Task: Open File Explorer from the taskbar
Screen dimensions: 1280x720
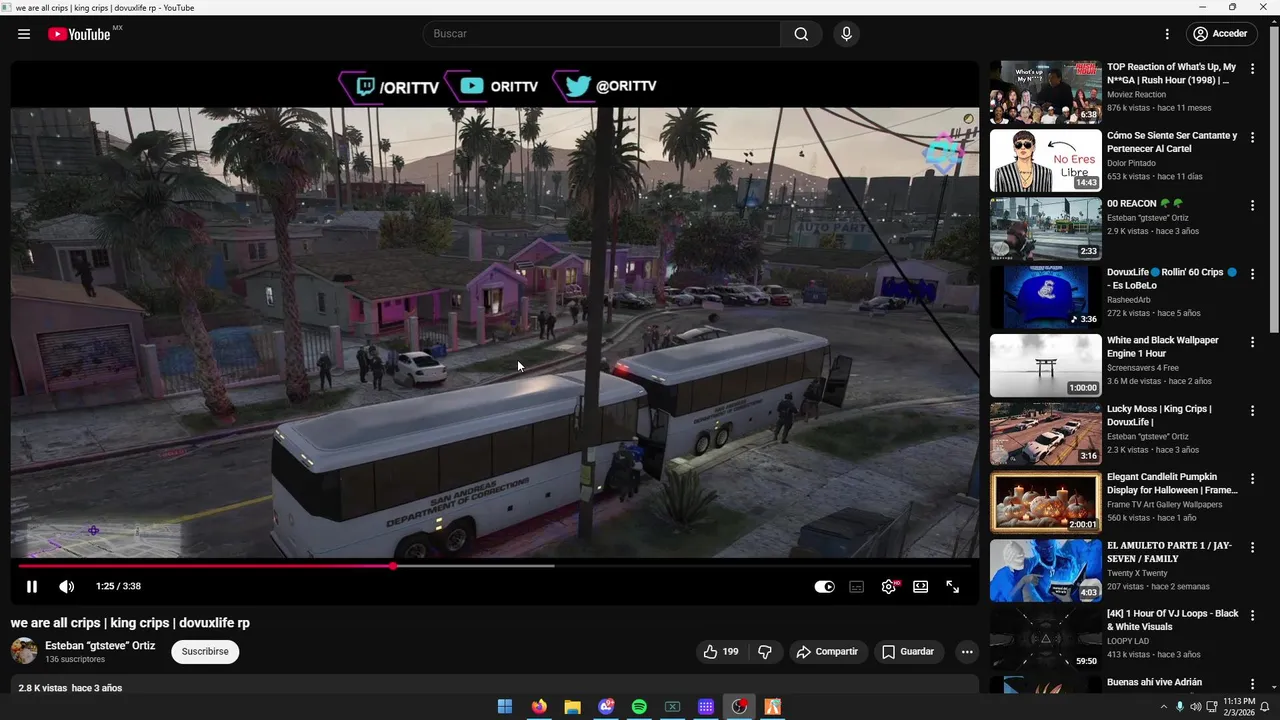Action: pyautogui.click(x=572, y=707)
